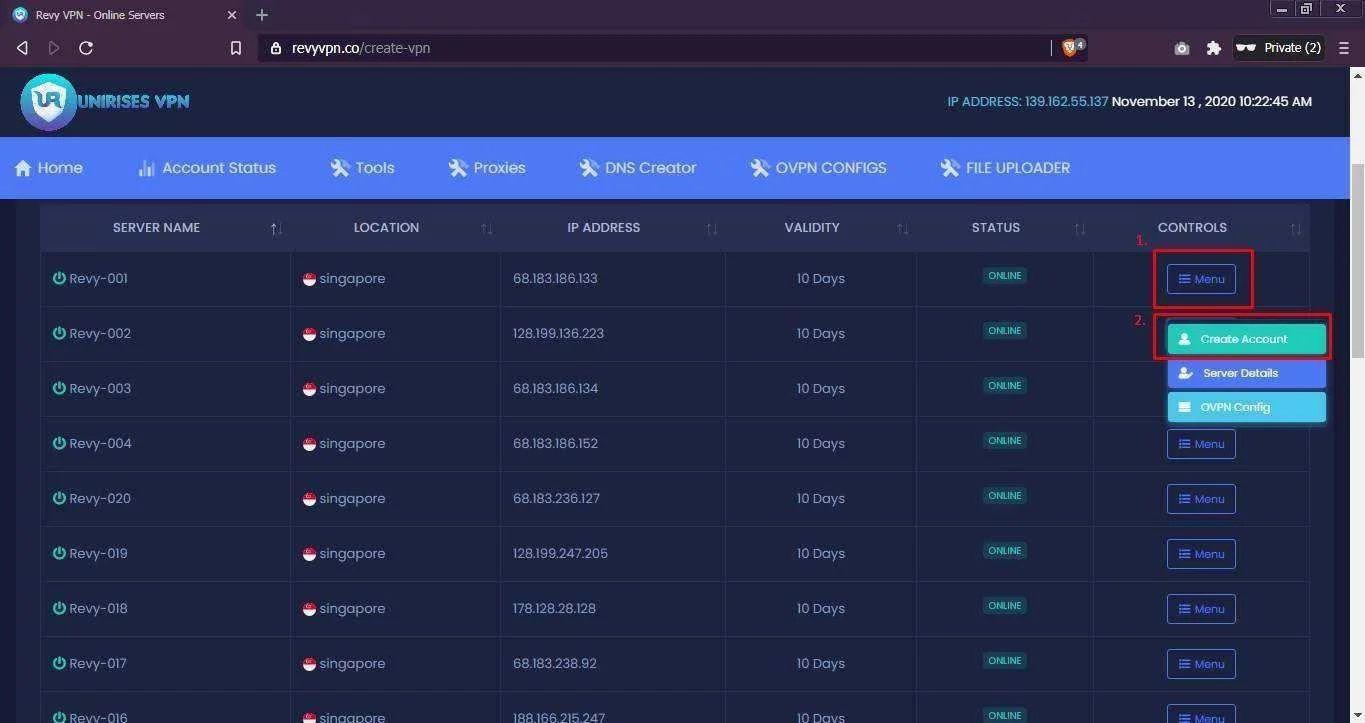The image size is (1365, 723).
Task: Close the Revy VPN browser tab
Action: point(234,15)
